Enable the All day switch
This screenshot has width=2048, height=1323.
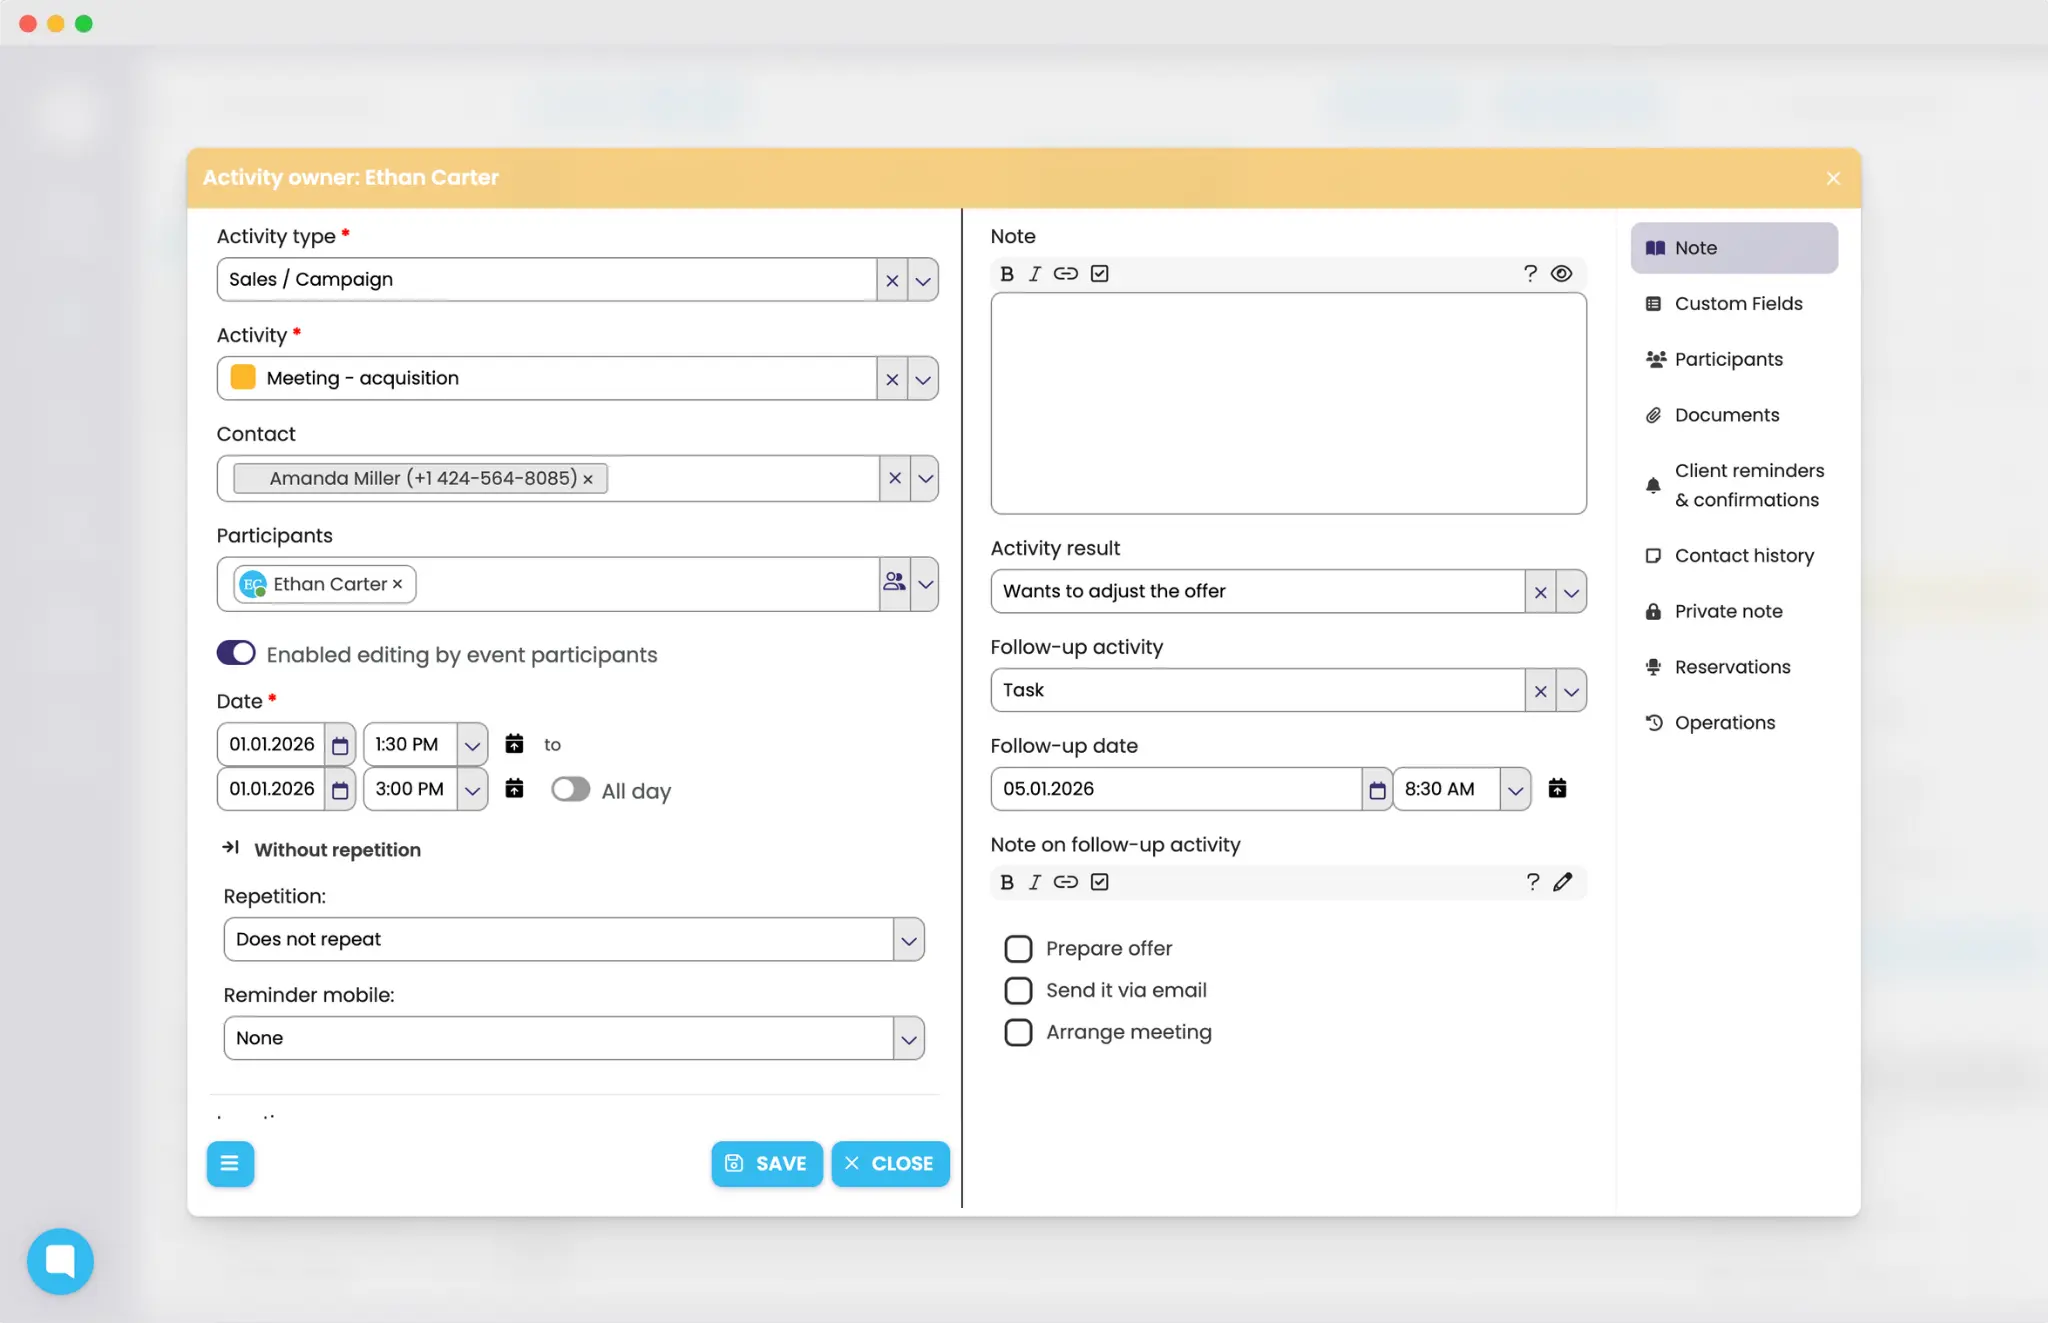pyautogui.click(x=571, y=790)
